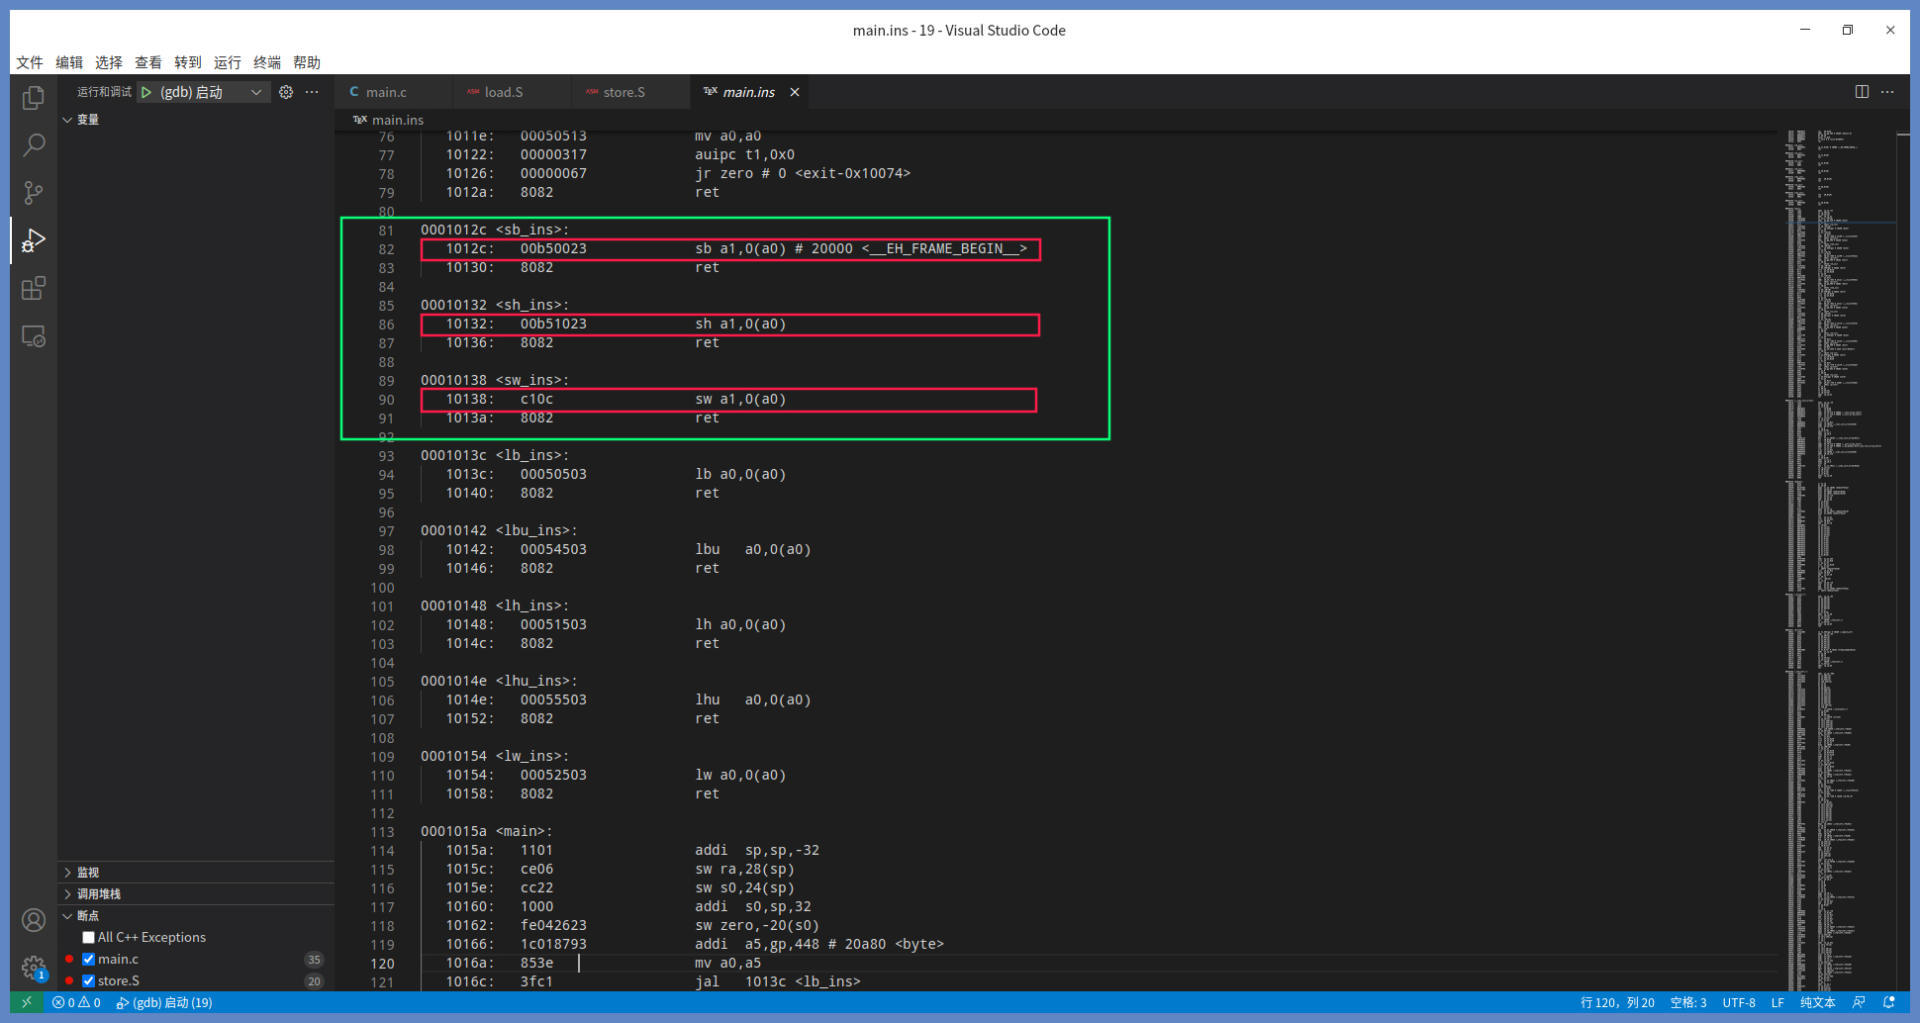Click the UTF-8 encoding in status bar

(1738, 1002)
